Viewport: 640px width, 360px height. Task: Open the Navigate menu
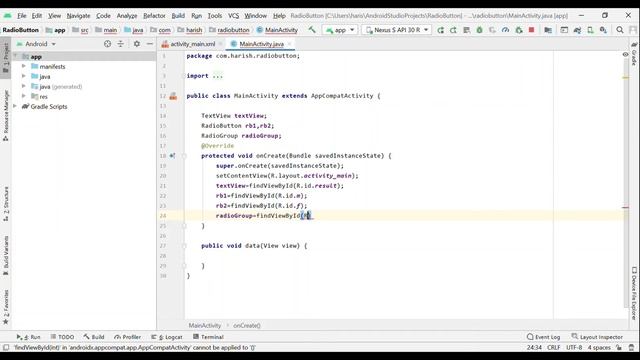click(x=78, y=16)
